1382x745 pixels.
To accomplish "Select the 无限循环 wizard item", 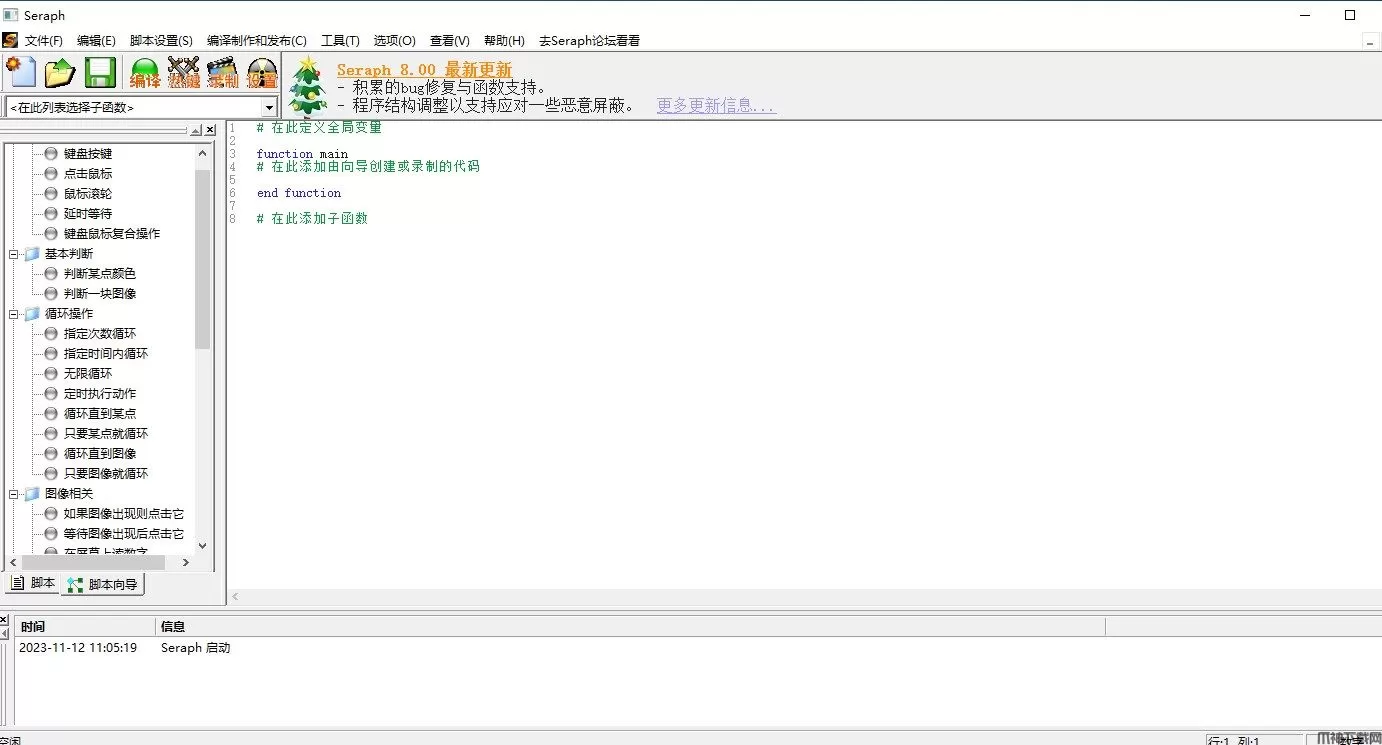I will pos(88,373).
